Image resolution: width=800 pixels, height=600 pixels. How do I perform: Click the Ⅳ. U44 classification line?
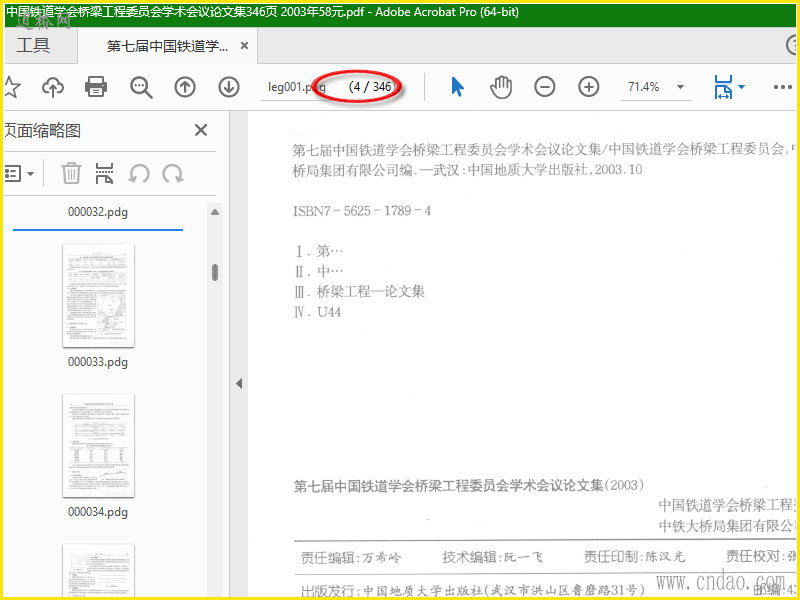[317, 312]
